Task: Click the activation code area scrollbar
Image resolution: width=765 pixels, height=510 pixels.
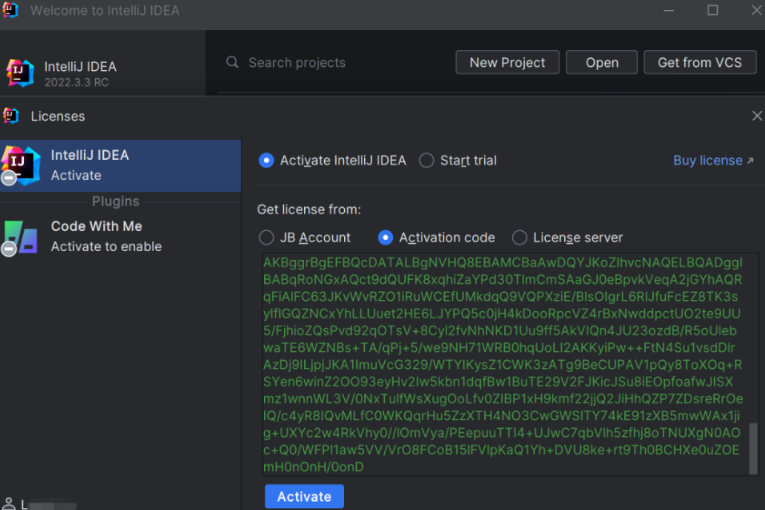Action: click(x=753, y=448)
